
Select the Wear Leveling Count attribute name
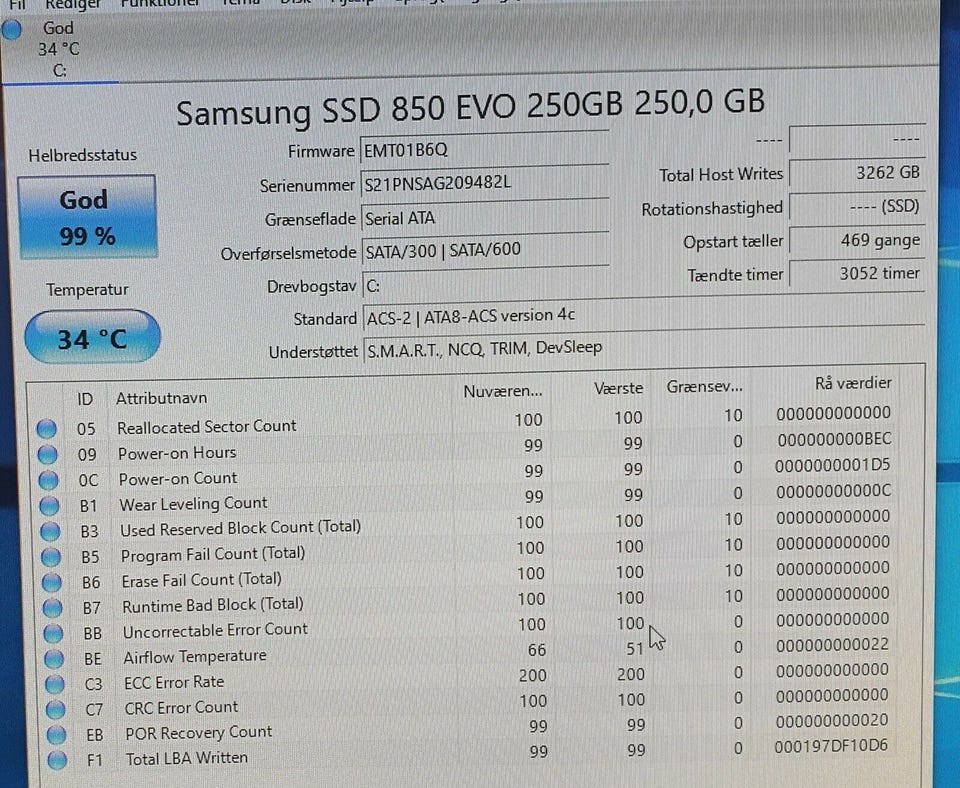[x=193, y=504]
